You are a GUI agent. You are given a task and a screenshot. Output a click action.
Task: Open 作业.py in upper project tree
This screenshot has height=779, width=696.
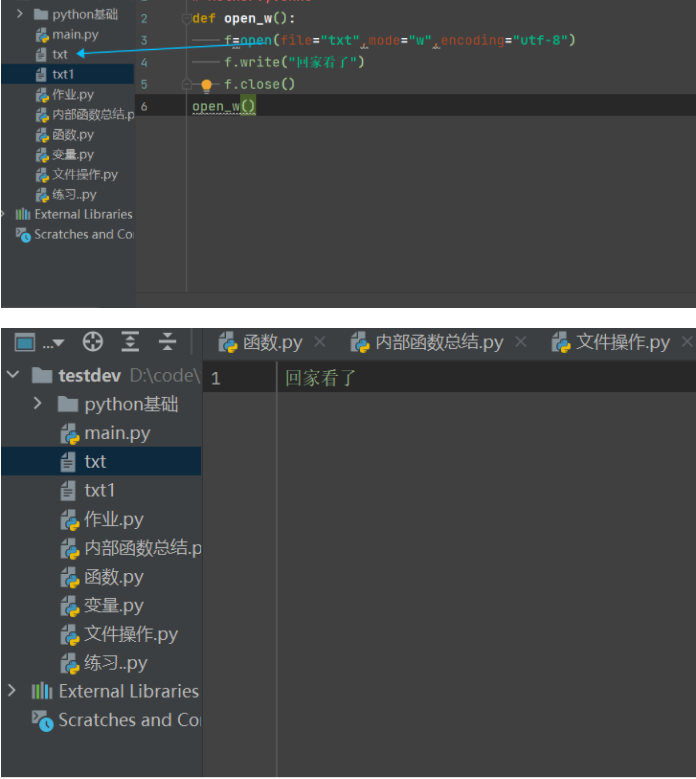(x=65, y=94)
